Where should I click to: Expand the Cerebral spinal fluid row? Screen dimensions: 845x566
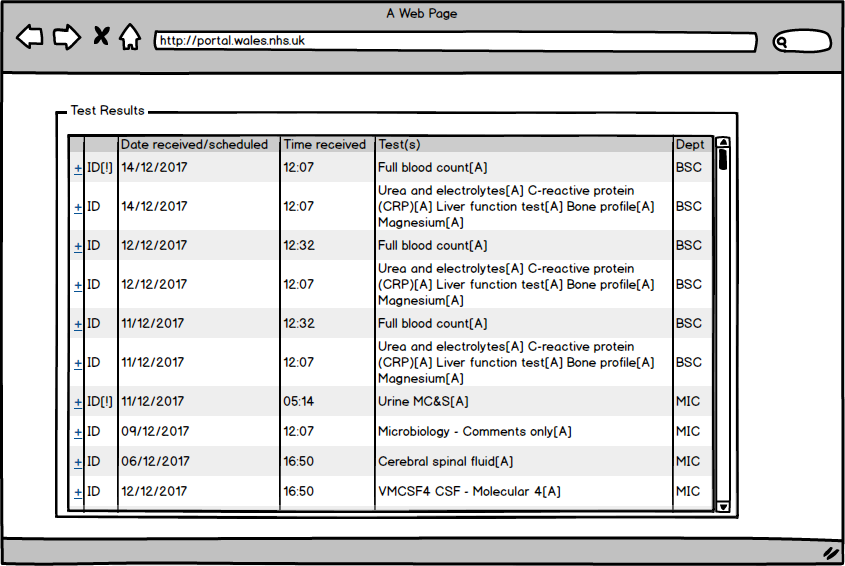[78, 462]
